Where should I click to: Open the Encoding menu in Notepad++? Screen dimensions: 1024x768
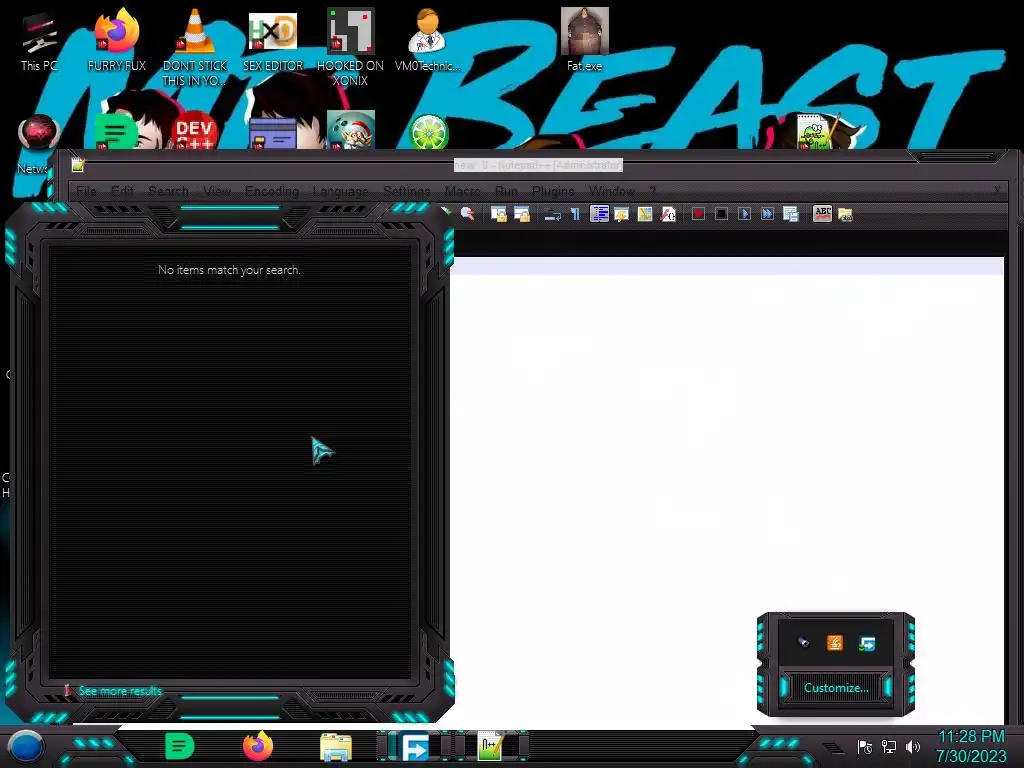[272, 191]
